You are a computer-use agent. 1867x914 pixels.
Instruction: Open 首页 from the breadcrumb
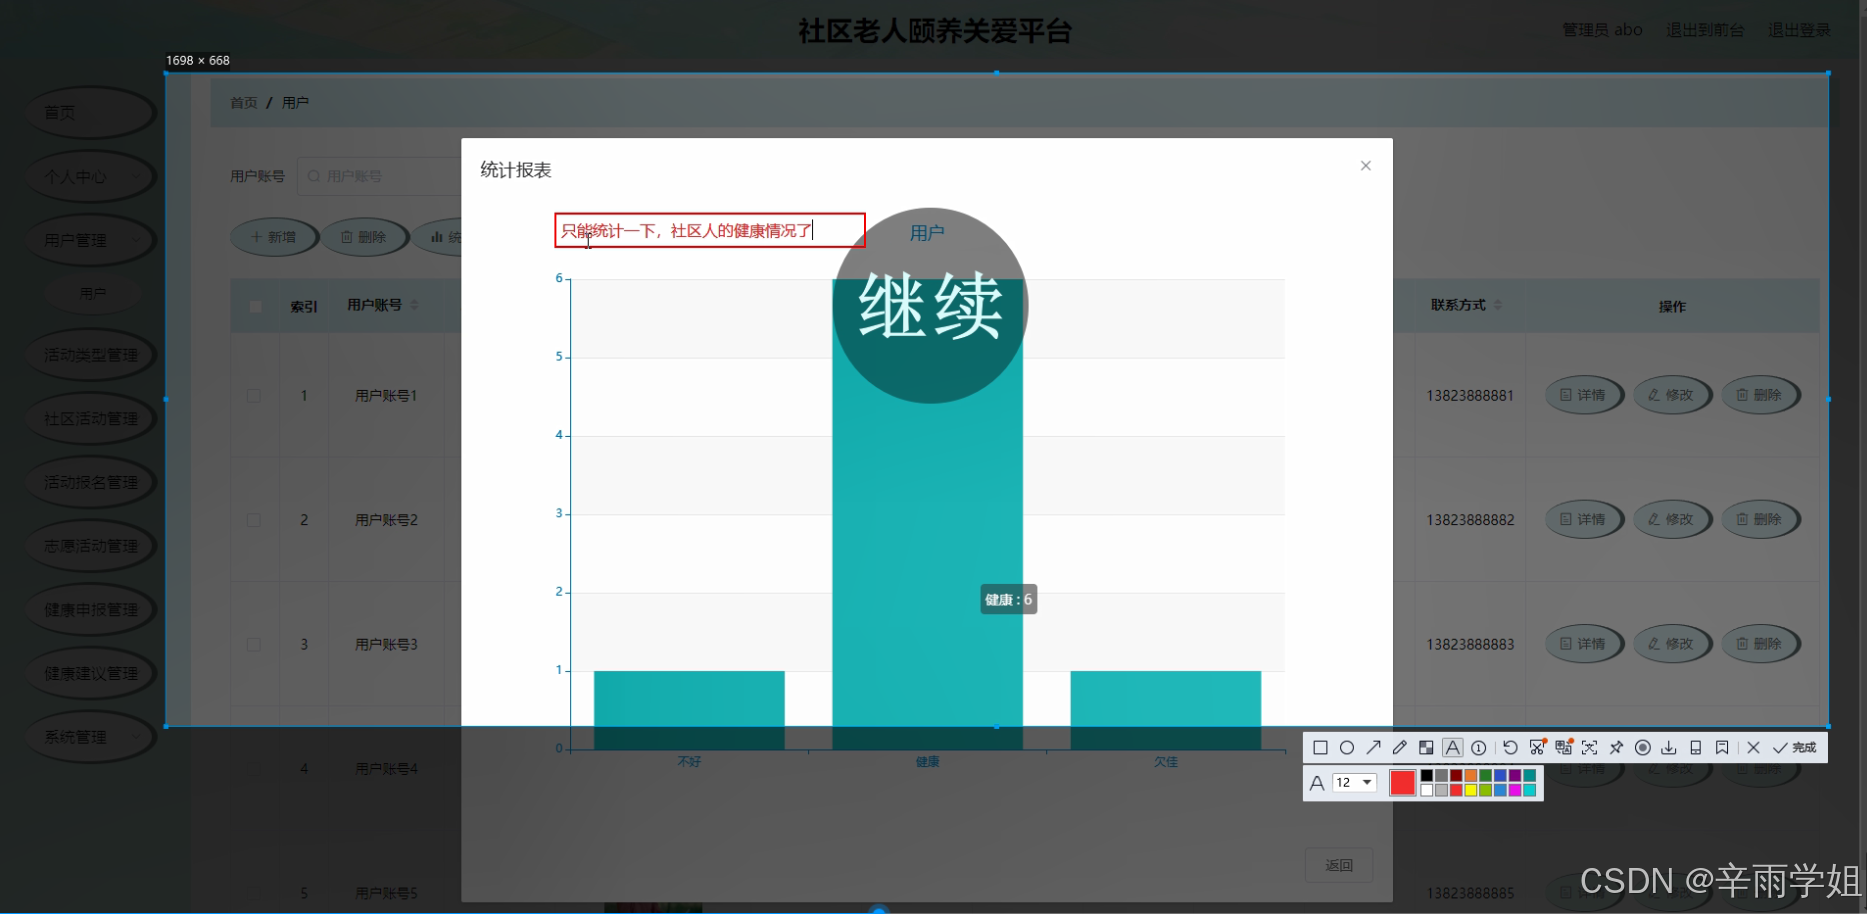click(x=244, y=102)
